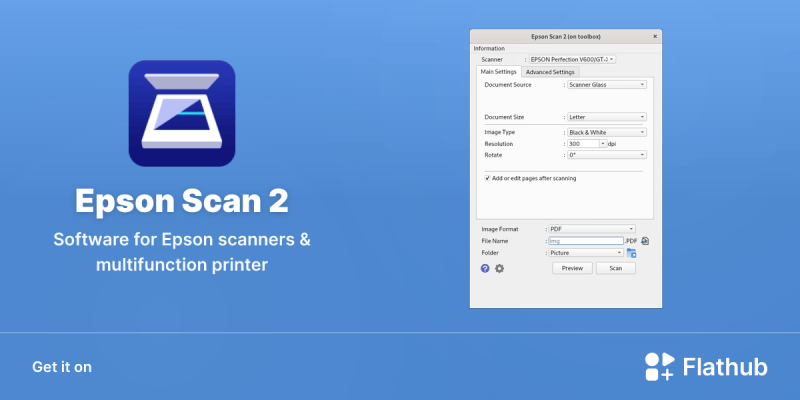Open the Resolution dropdown arrow
This screenshot has height=400, width=800.
point(603,144)
